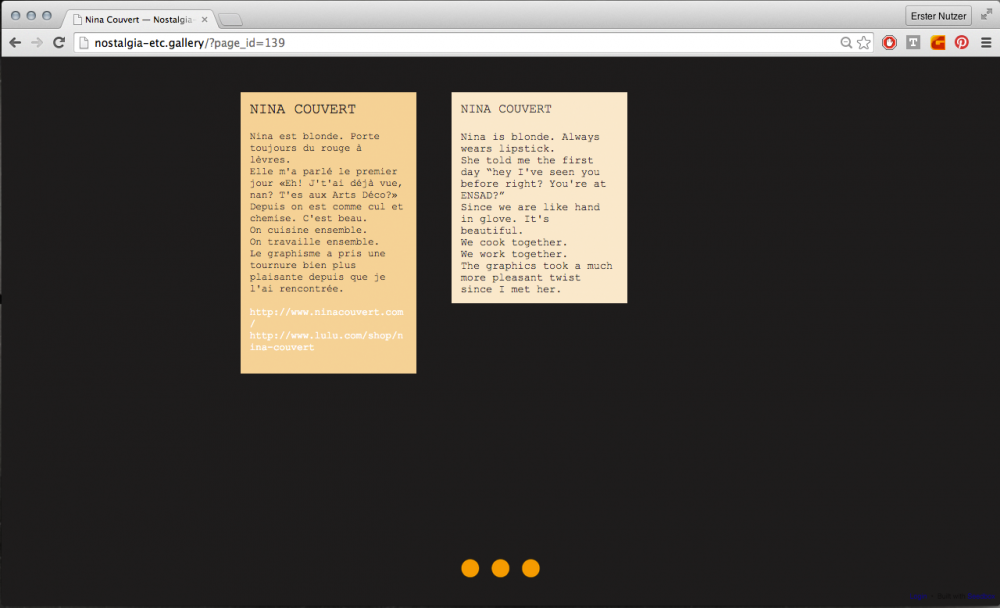Select the Nina Couvert browser tab

[135, 19]
